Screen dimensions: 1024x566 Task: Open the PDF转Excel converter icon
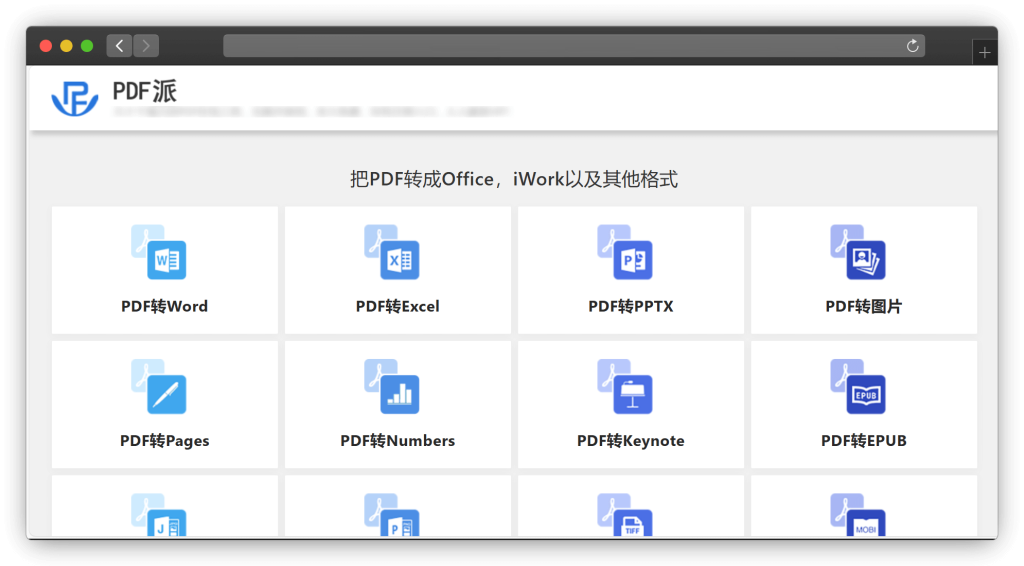tap(392, 252)
